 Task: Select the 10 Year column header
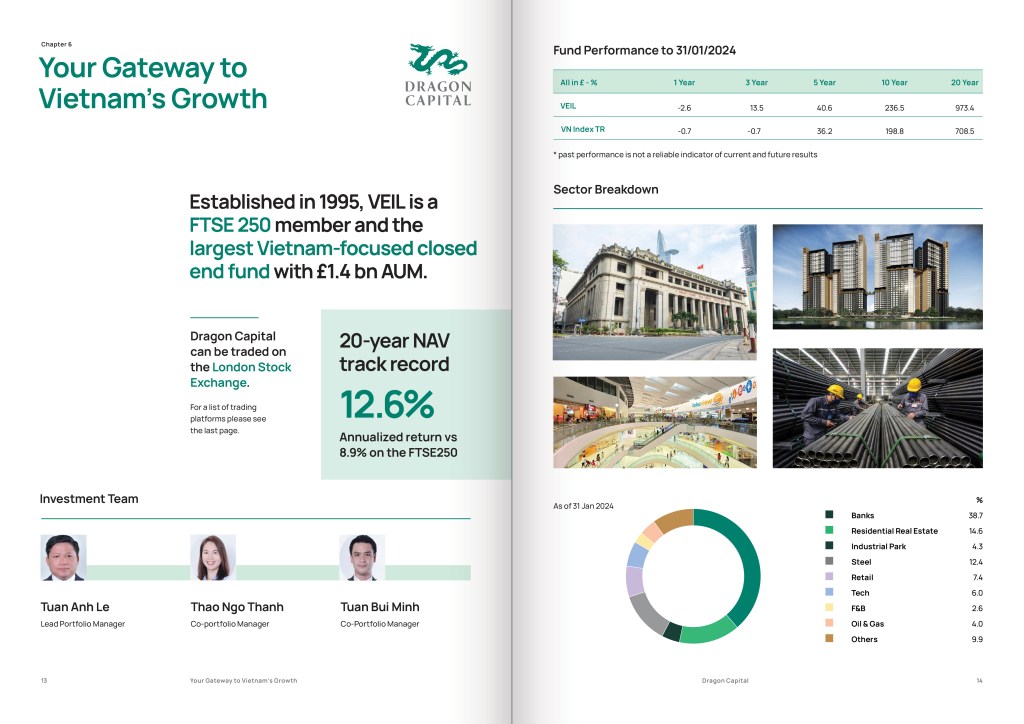point(893,82)
